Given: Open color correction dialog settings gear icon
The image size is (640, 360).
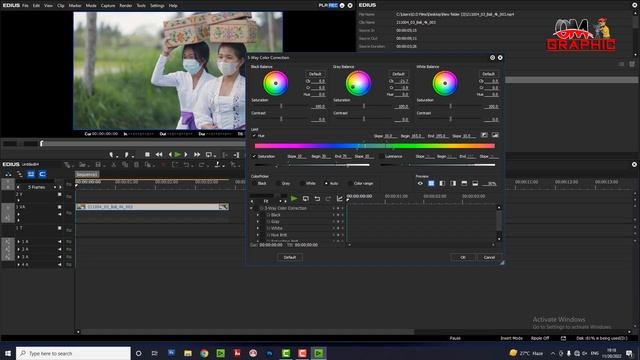Looking at the screenshot, I should coord(492,58).
